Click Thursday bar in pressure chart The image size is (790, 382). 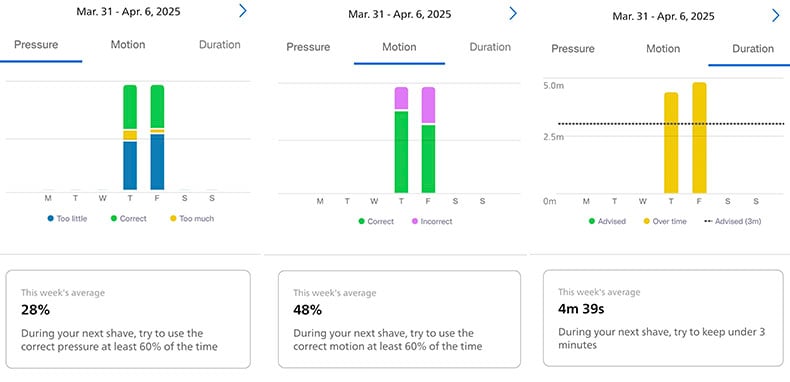tap(130, 138)
